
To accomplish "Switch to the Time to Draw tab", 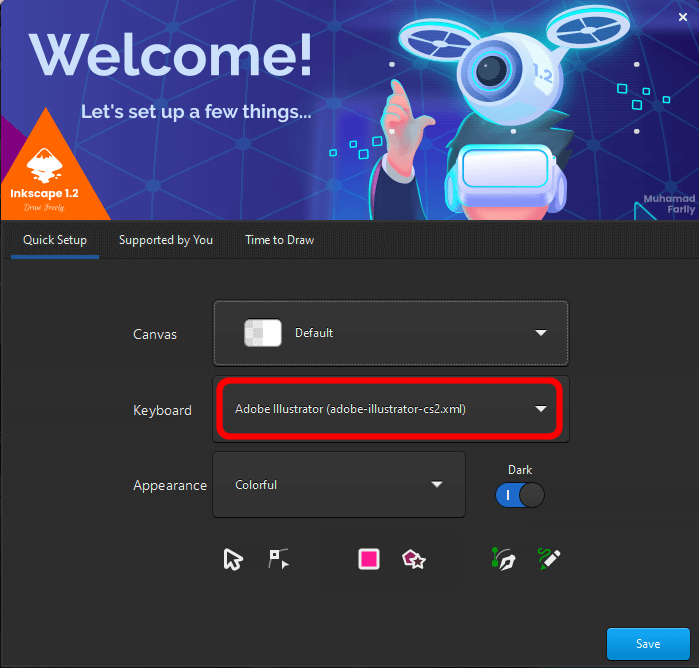I will [x=280, y=240].
